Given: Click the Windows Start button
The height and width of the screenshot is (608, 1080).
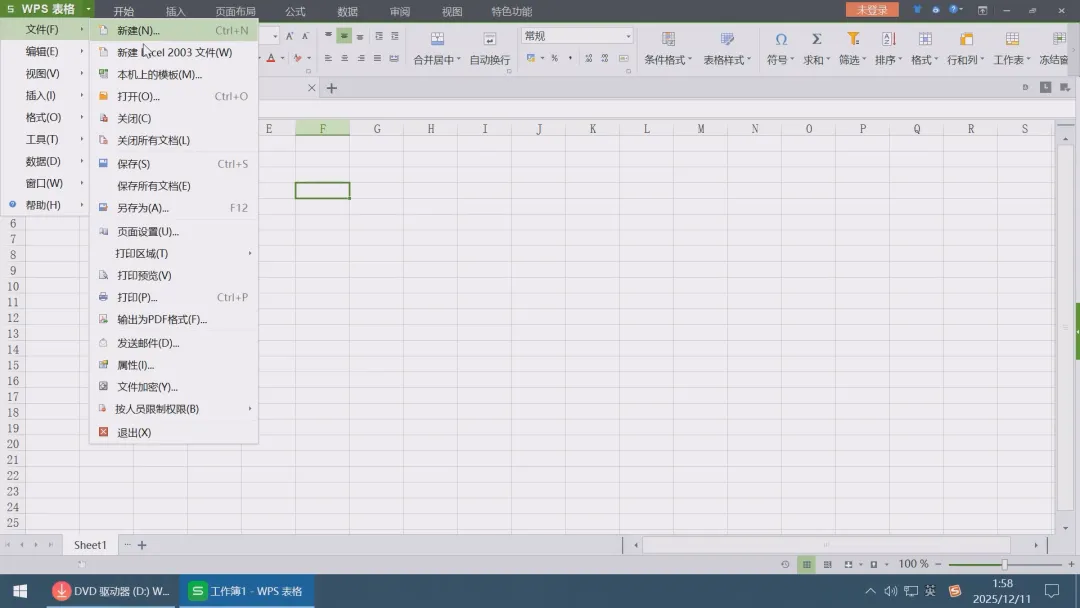Looking at the screenshot, I should (20, 591).
